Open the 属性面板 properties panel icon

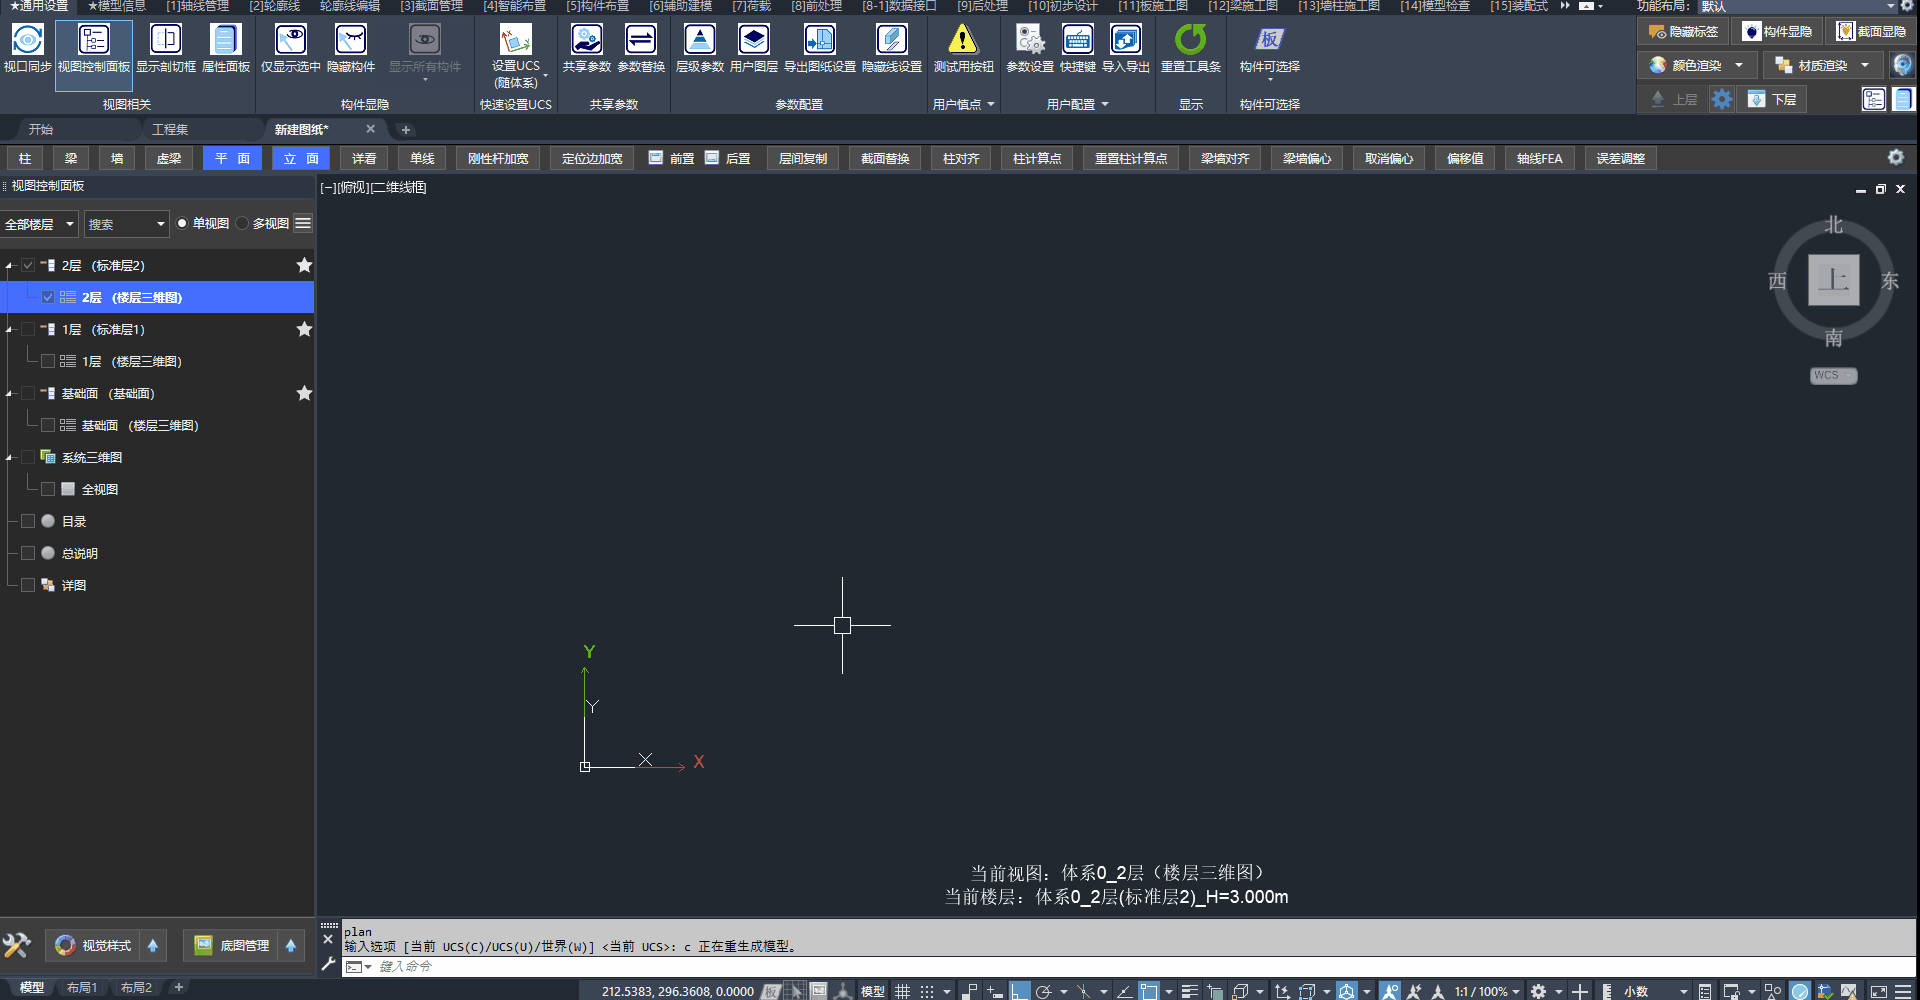(x=225, y=40)
